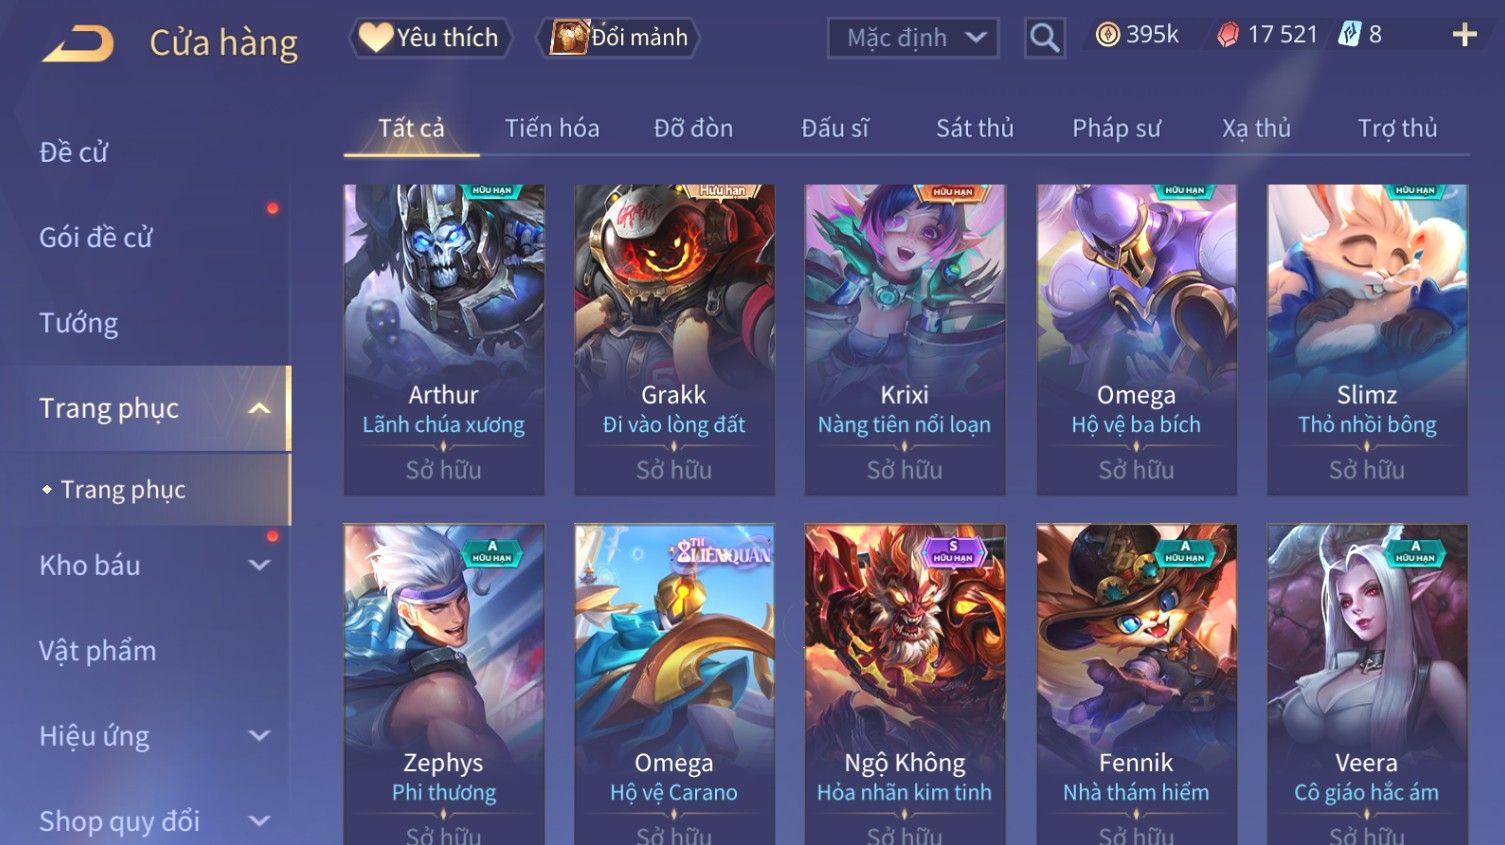Open the Mặc định sort dropdown
The height and width of the screenshot is (845, 1505).
(913, 38)
